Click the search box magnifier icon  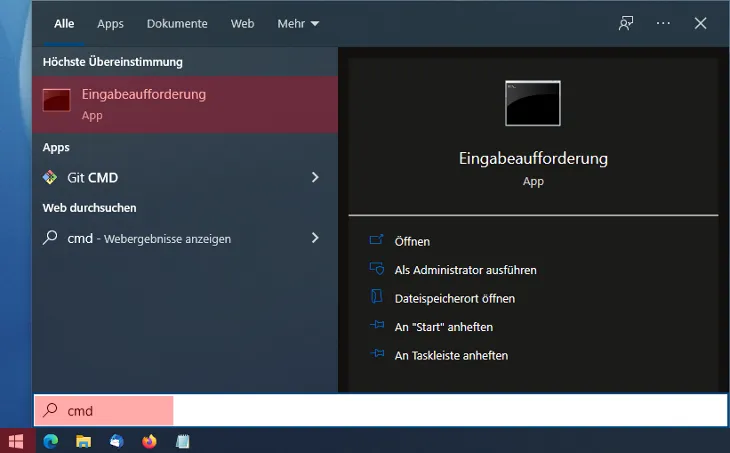[x=50, y=410]
